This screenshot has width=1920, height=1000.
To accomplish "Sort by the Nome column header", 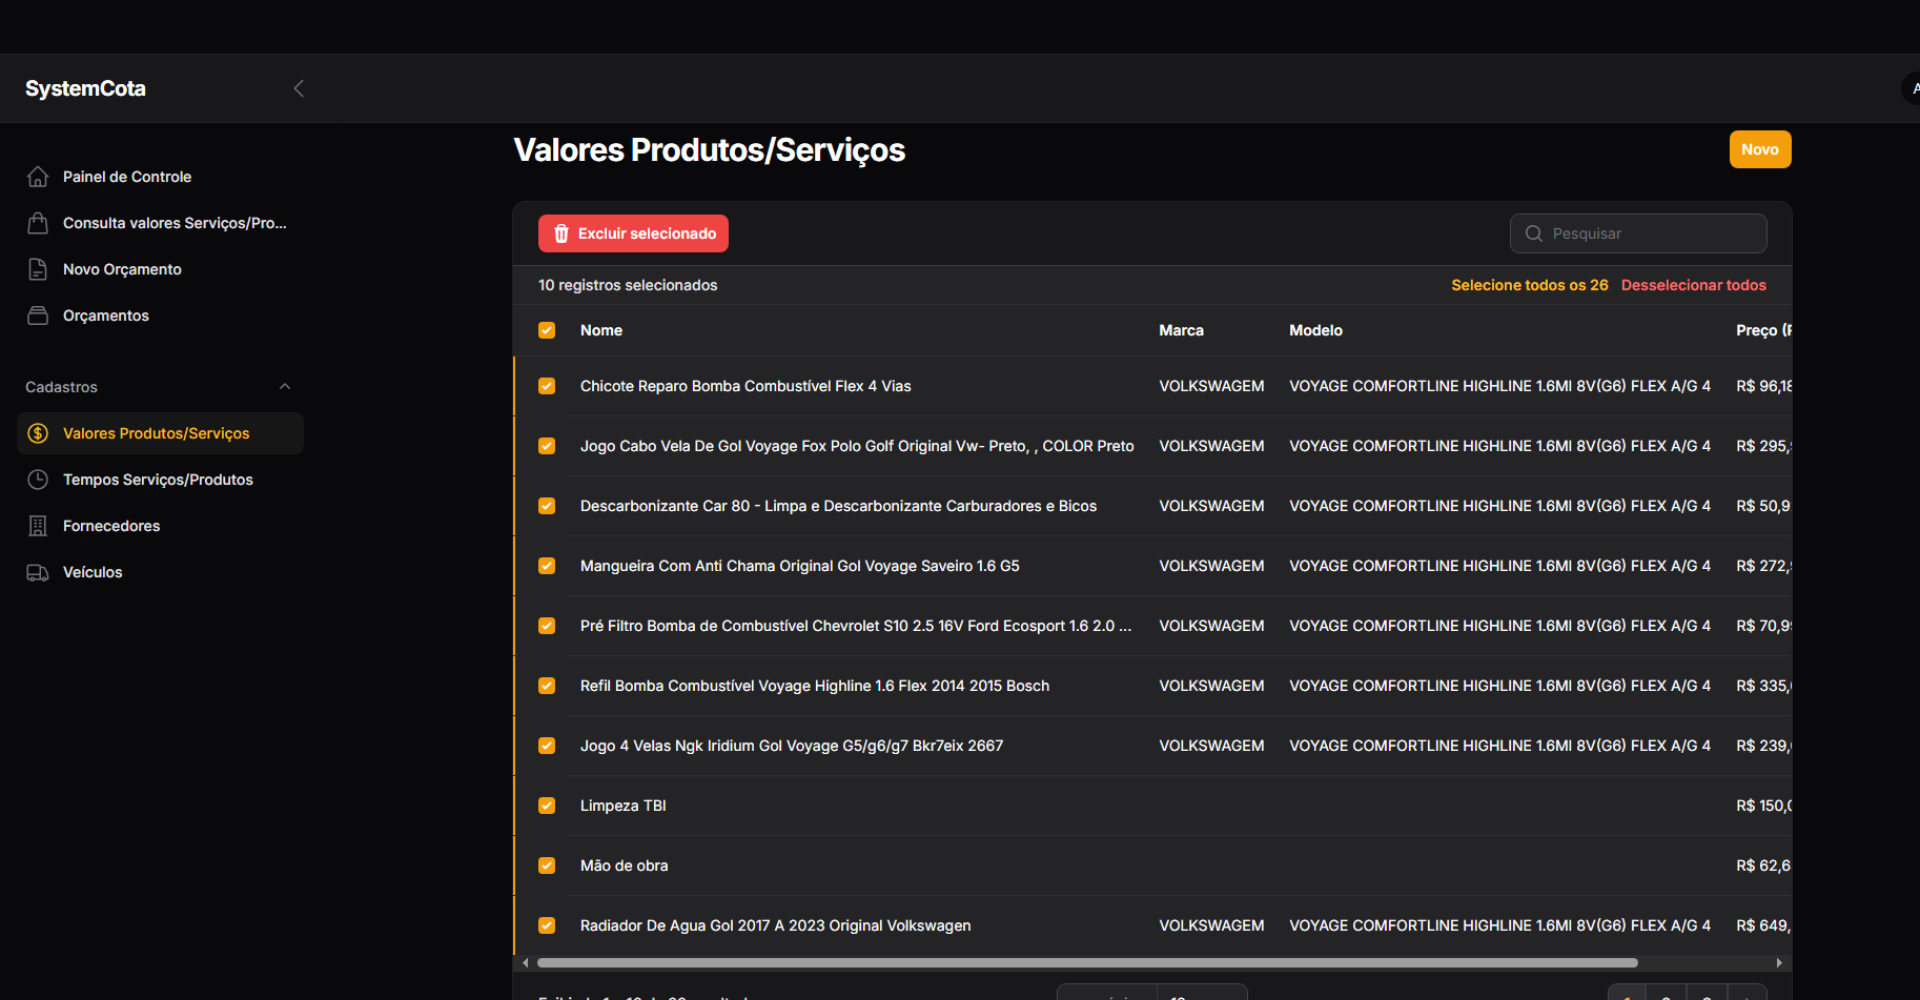I will [601, 330].
